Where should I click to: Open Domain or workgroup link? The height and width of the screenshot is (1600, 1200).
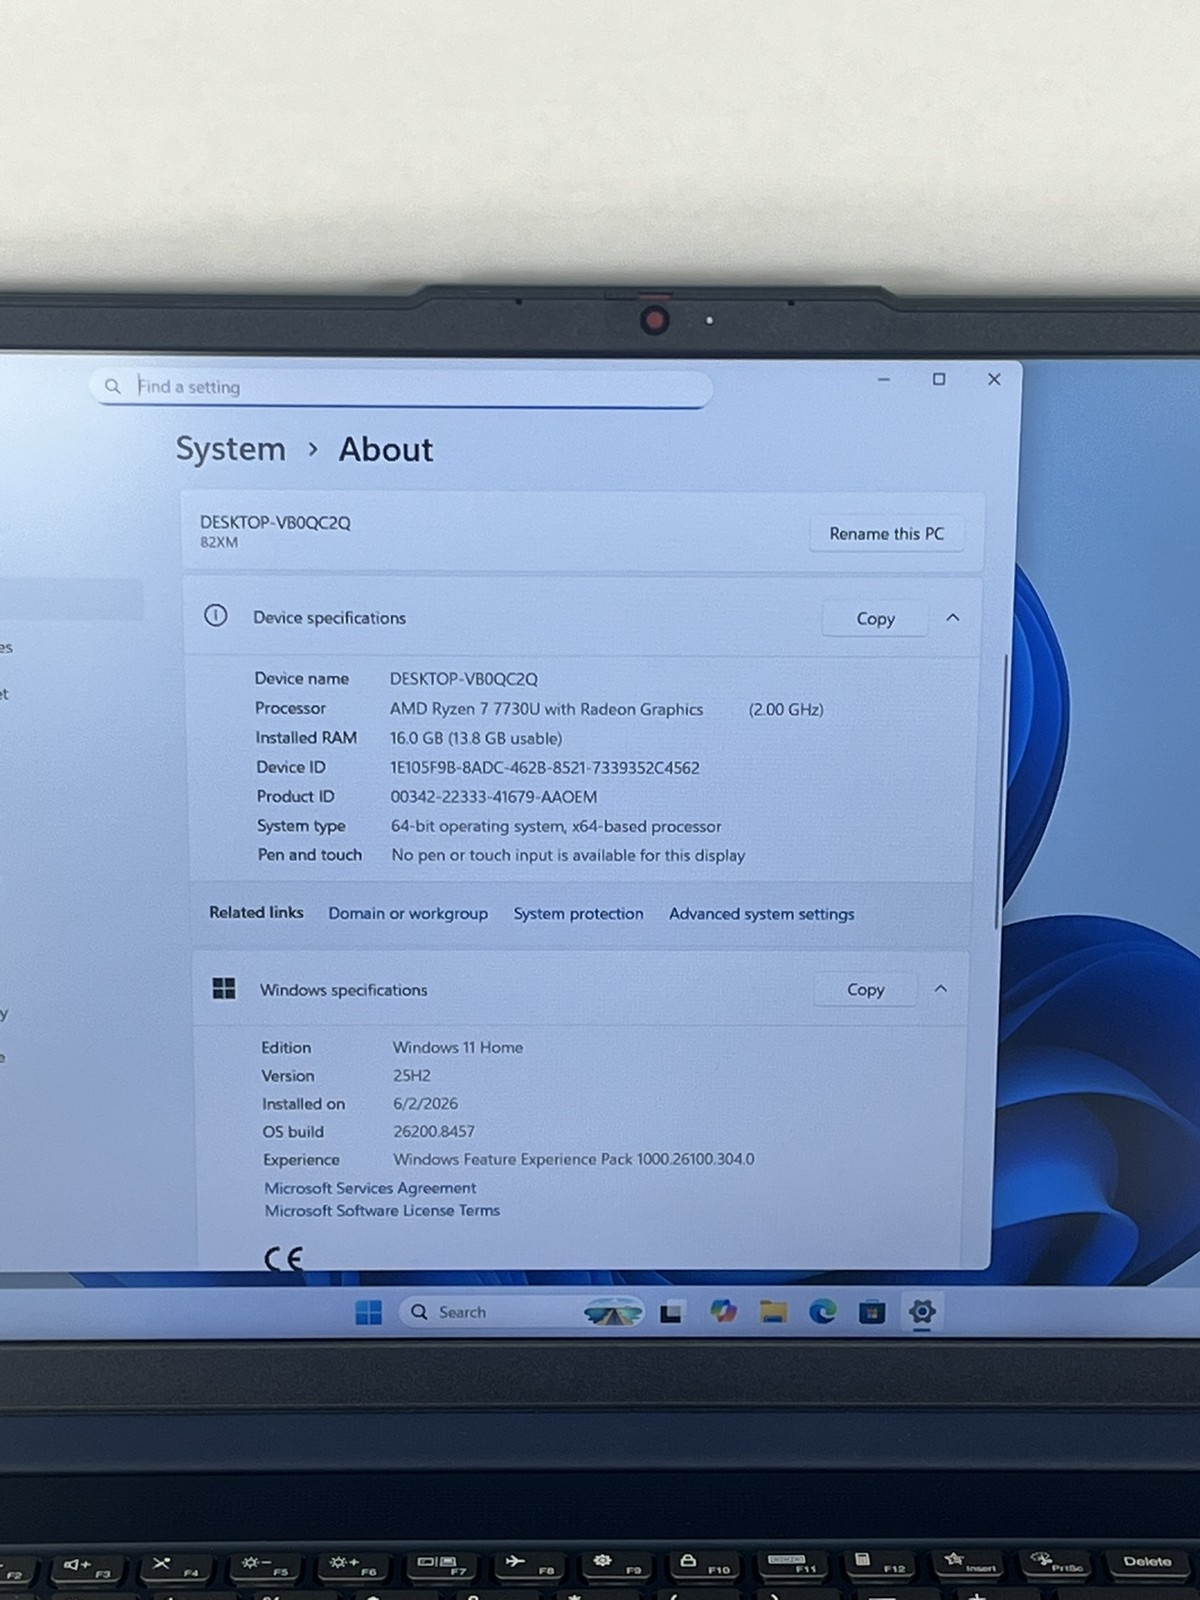408,913
